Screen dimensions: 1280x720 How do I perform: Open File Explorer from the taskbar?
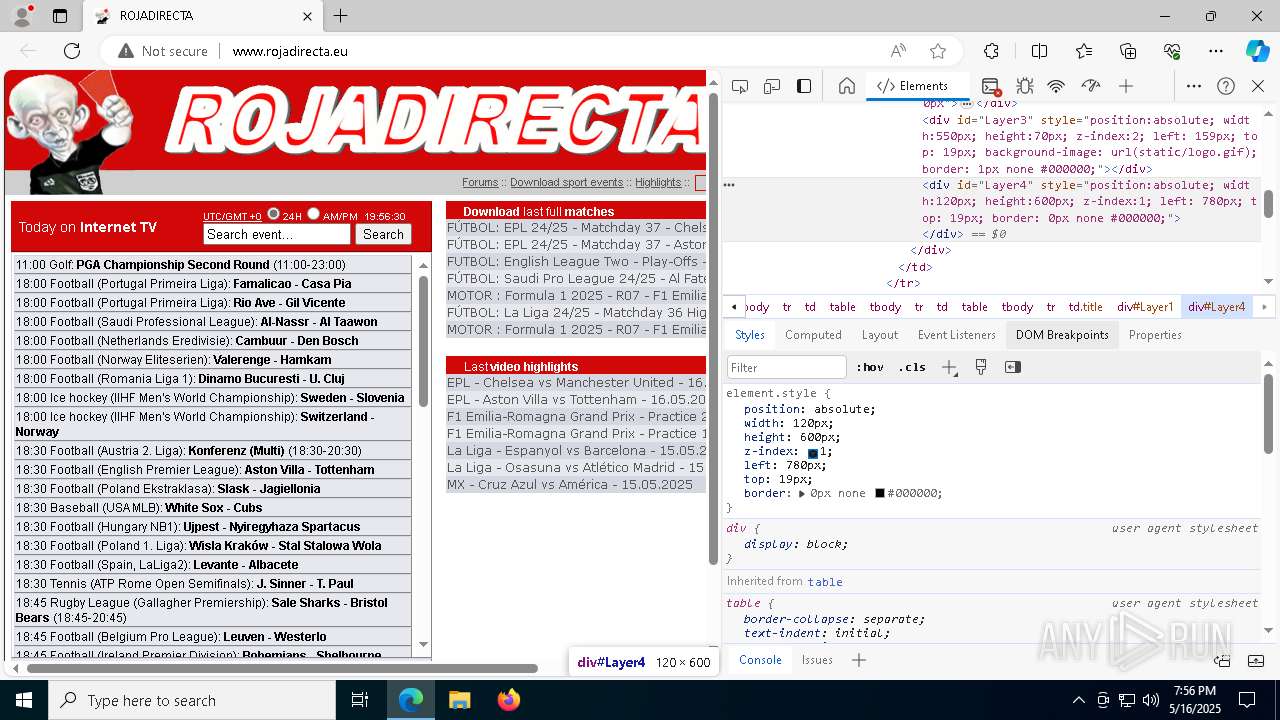[459, 700]
